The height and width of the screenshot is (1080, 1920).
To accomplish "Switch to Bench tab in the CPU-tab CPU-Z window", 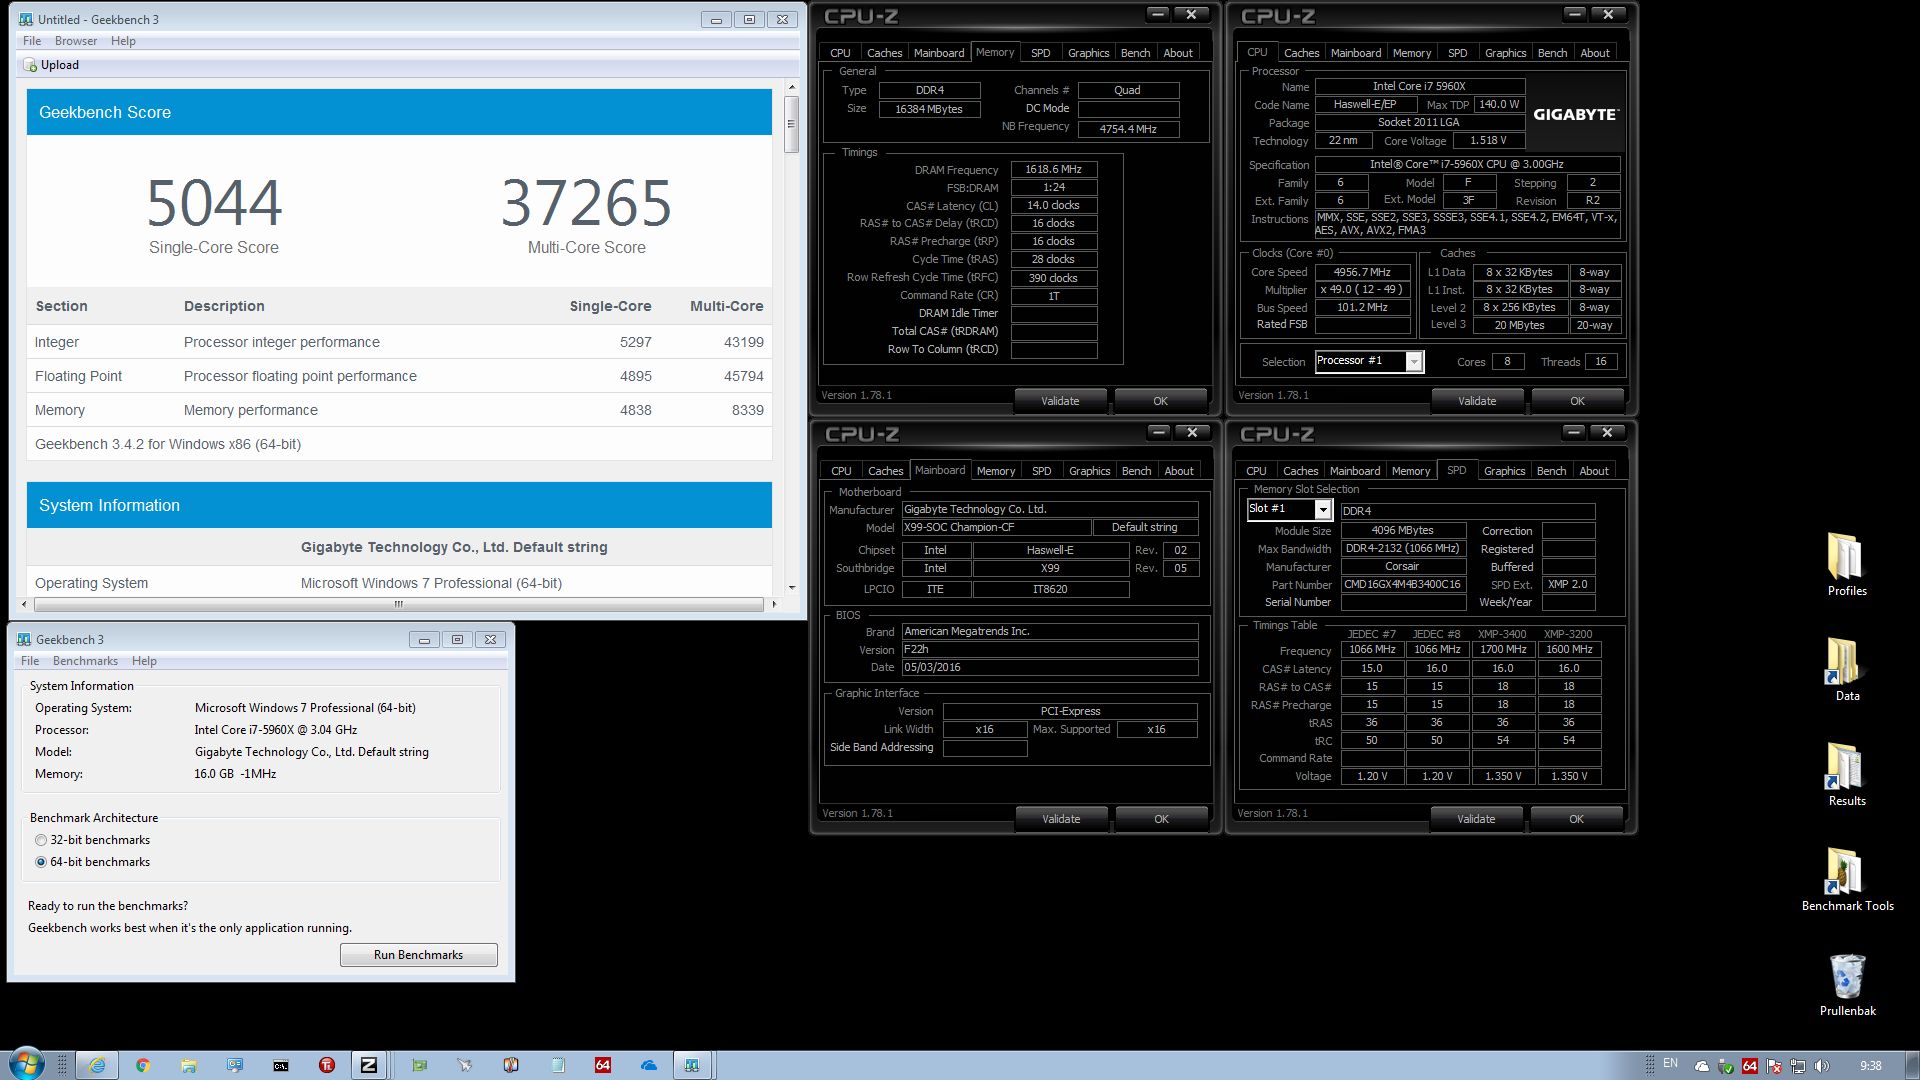I will [1552, 53].
